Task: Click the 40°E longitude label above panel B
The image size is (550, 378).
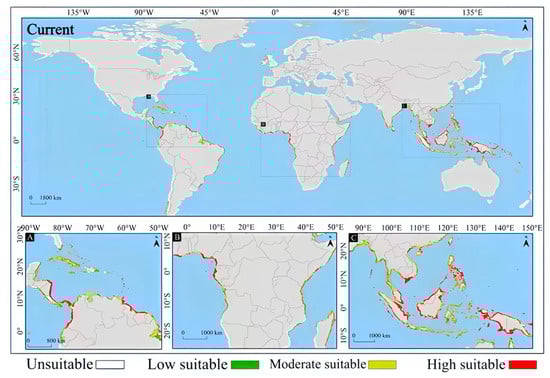Action: click(x=306, y=227)
